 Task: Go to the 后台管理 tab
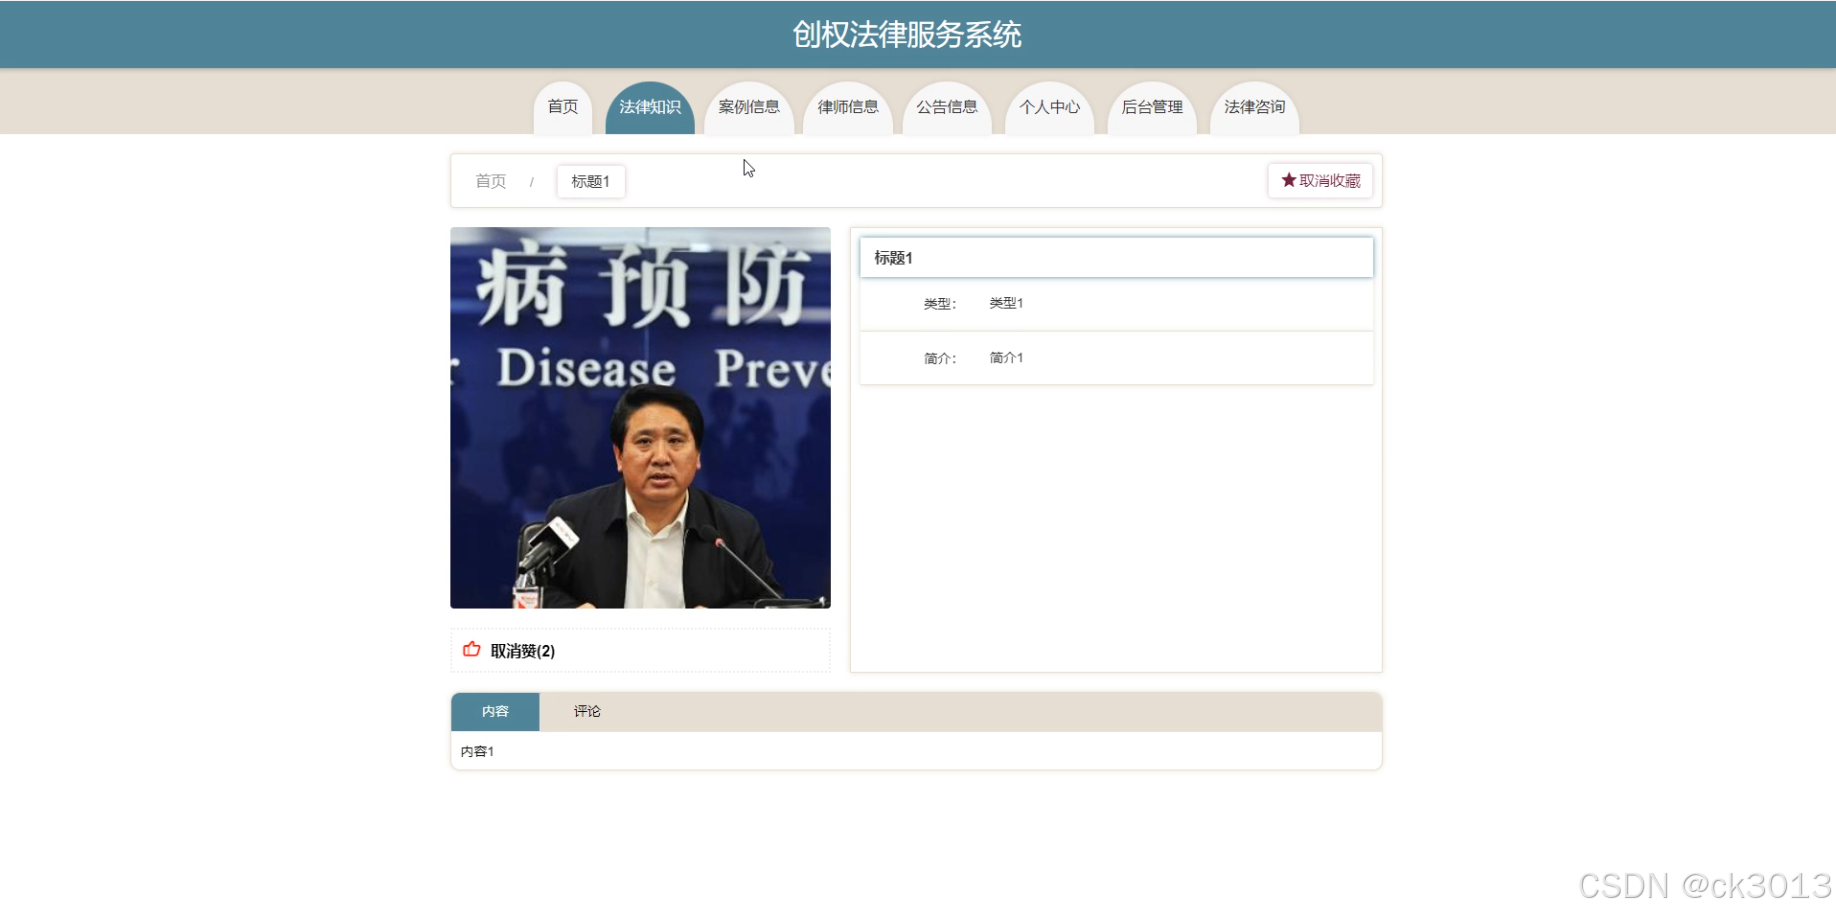tap(1152, 107)
